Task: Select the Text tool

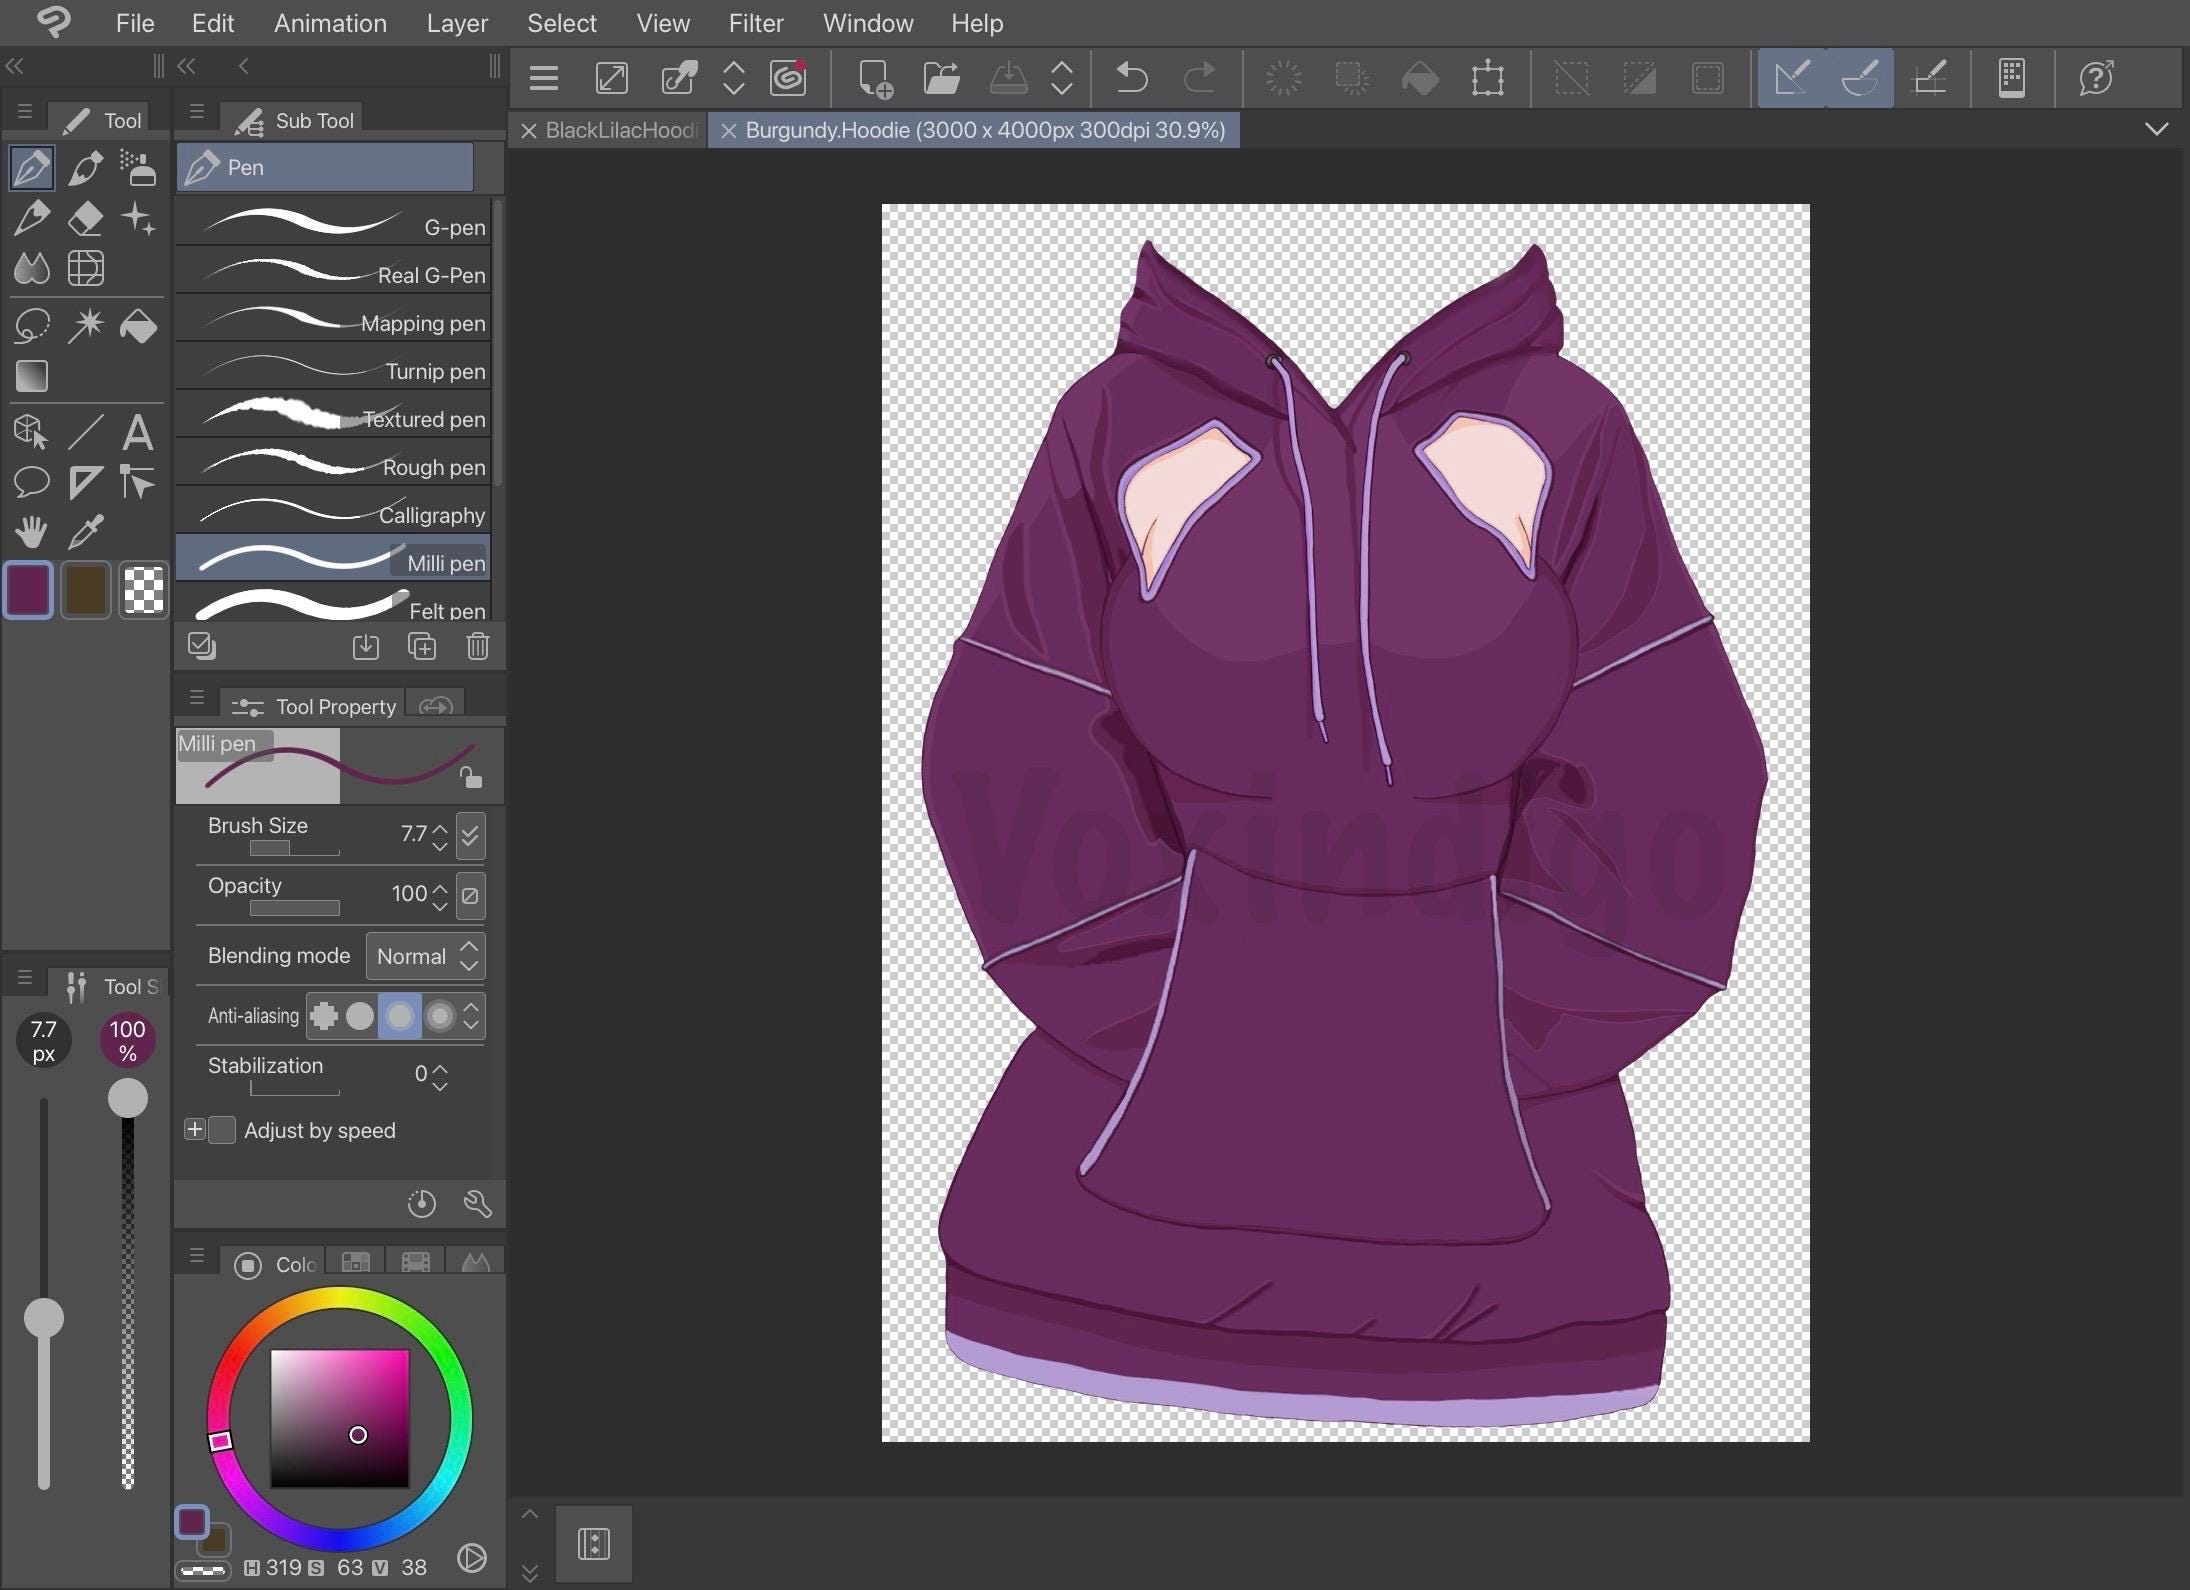Action: [139, 432]
